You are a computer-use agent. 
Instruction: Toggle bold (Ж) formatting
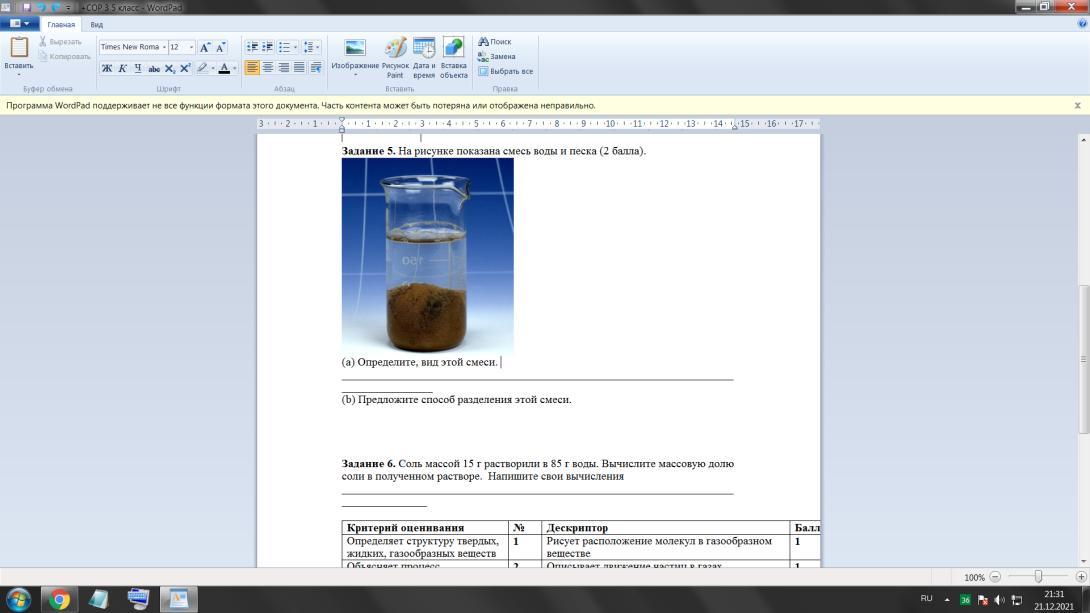click(107, 68)
